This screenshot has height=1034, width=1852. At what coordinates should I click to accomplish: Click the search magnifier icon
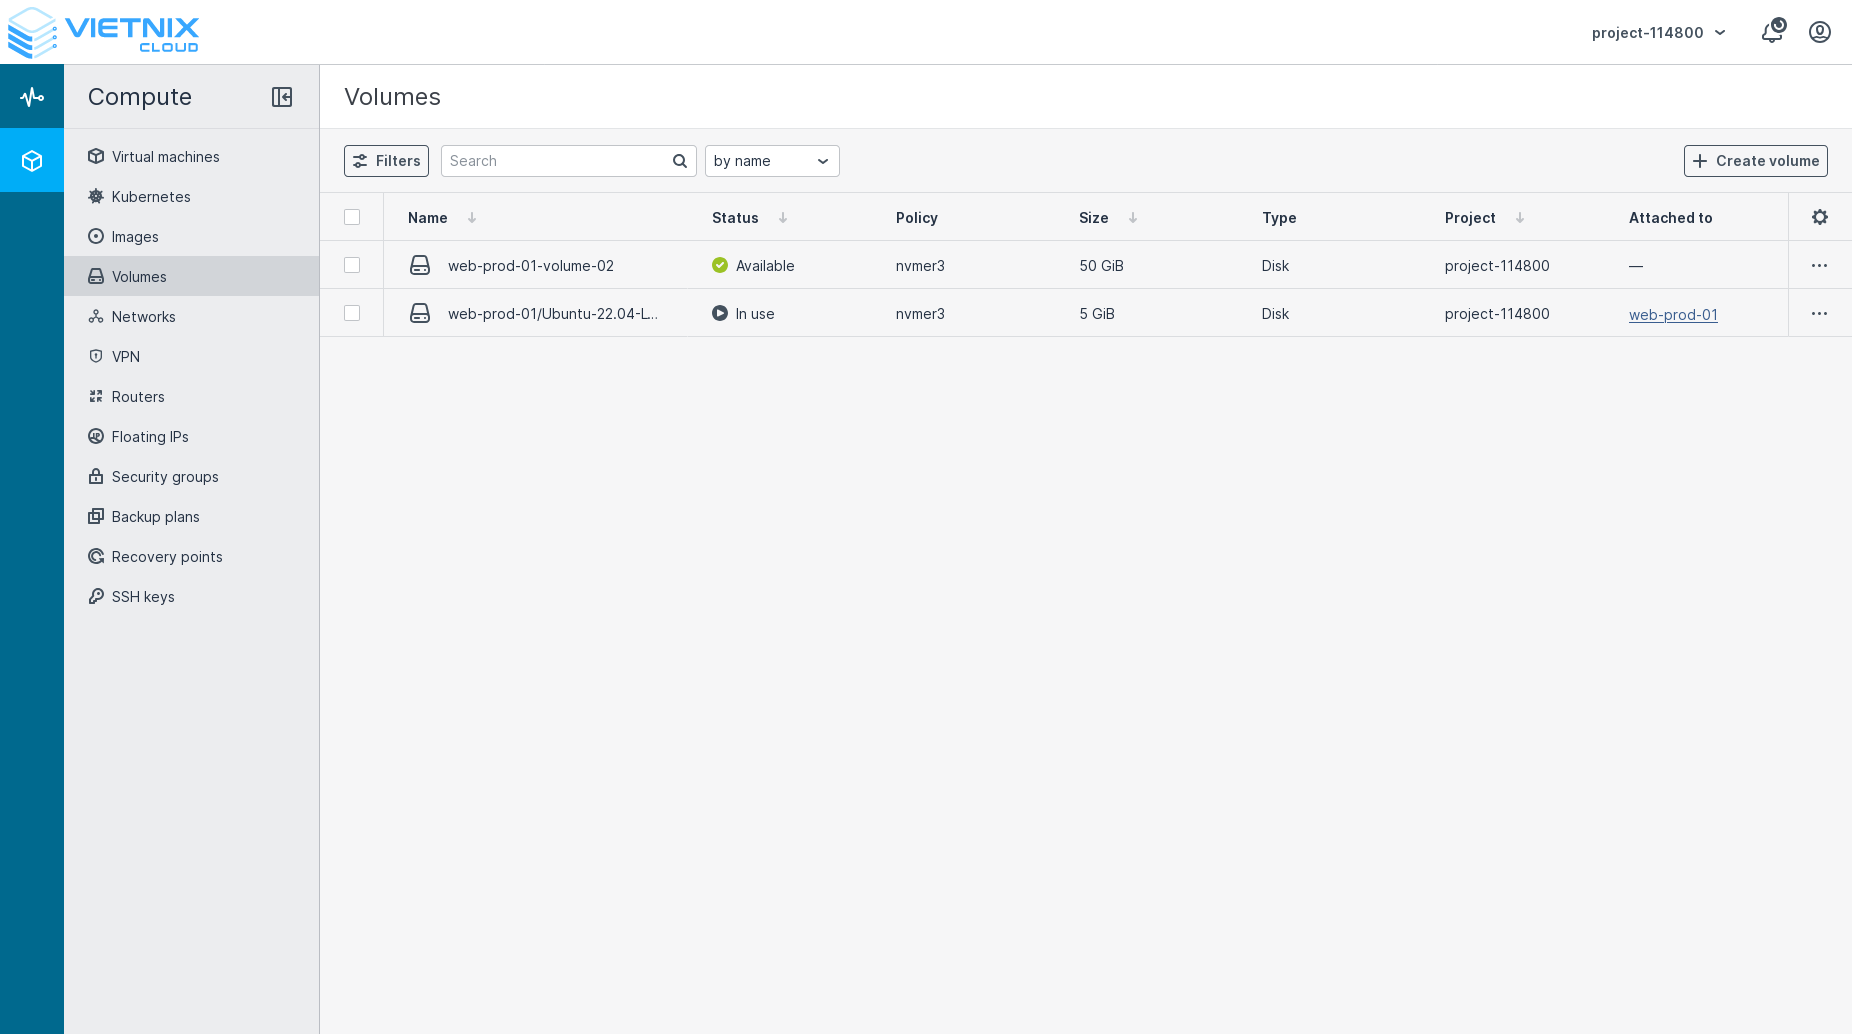point(680,161)
